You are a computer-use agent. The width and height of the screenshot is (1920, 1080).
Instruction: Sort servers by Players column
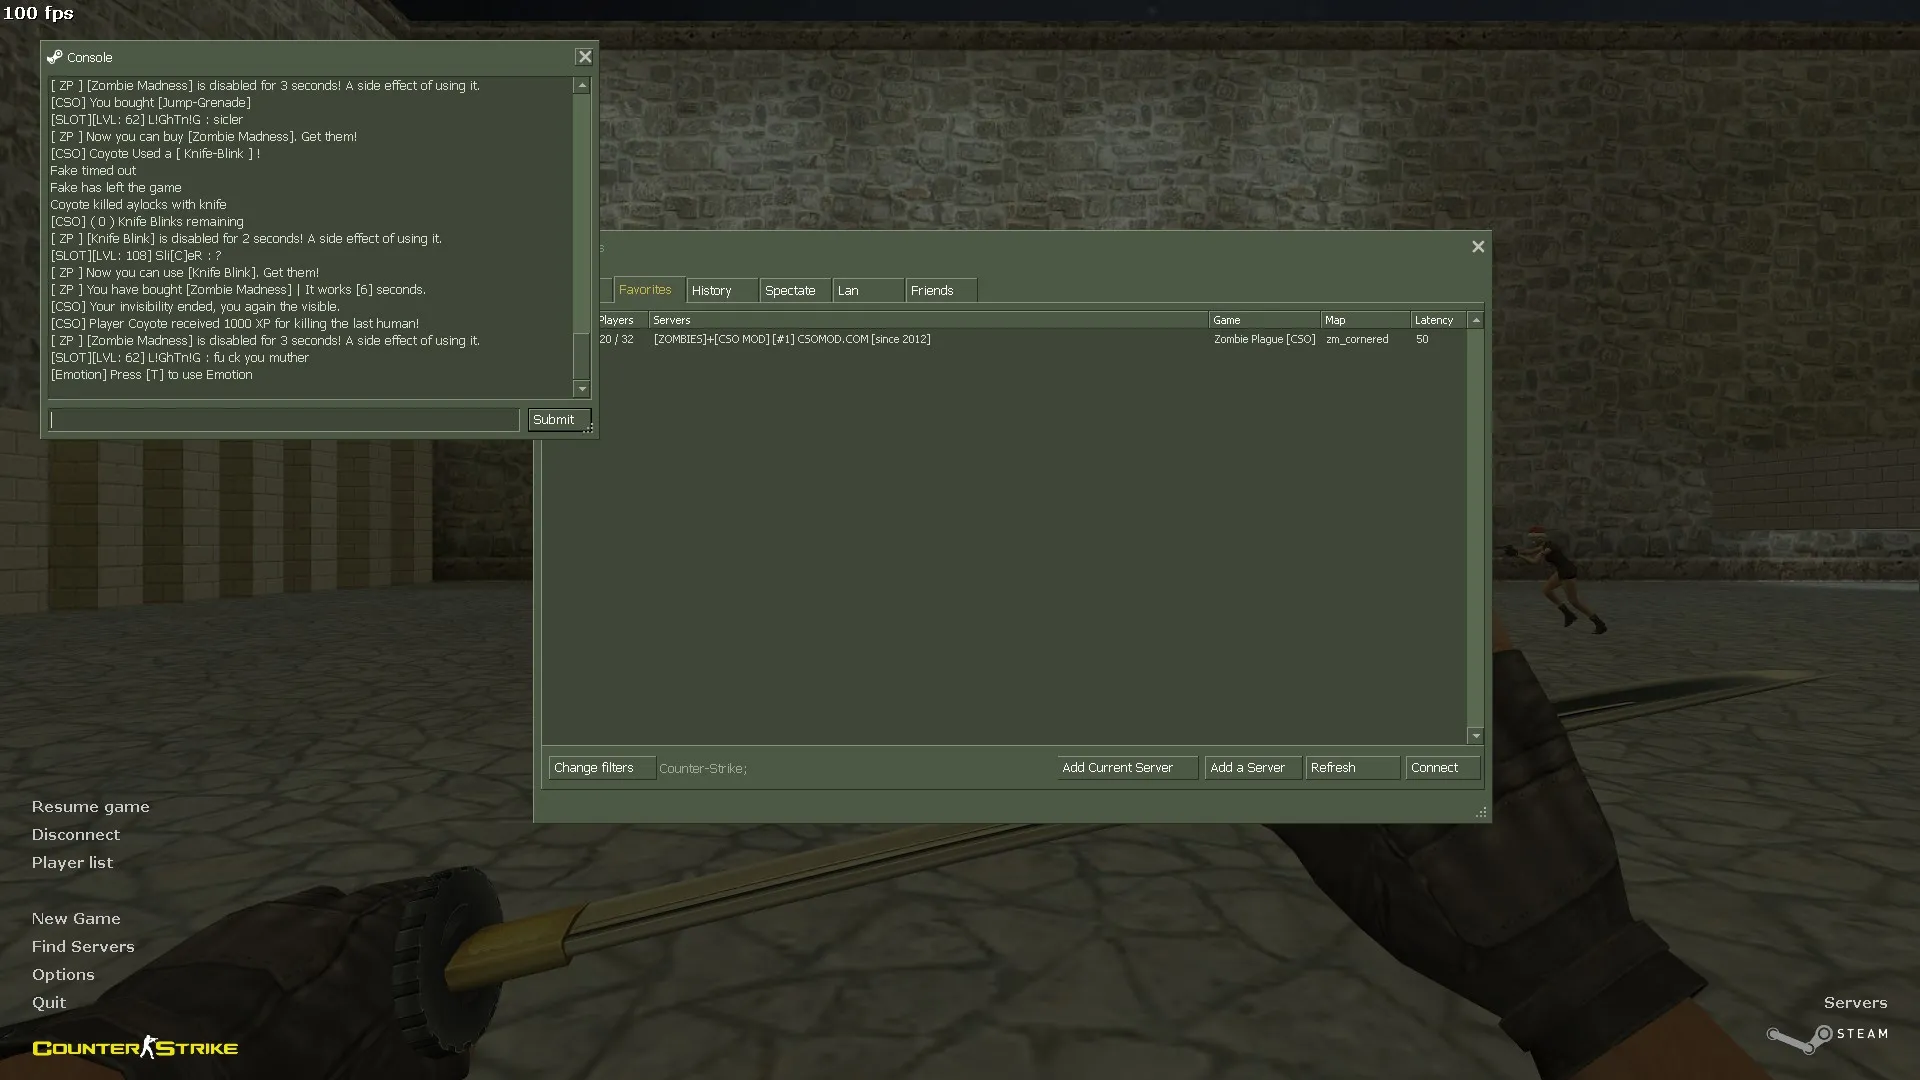tap(622, 320)
